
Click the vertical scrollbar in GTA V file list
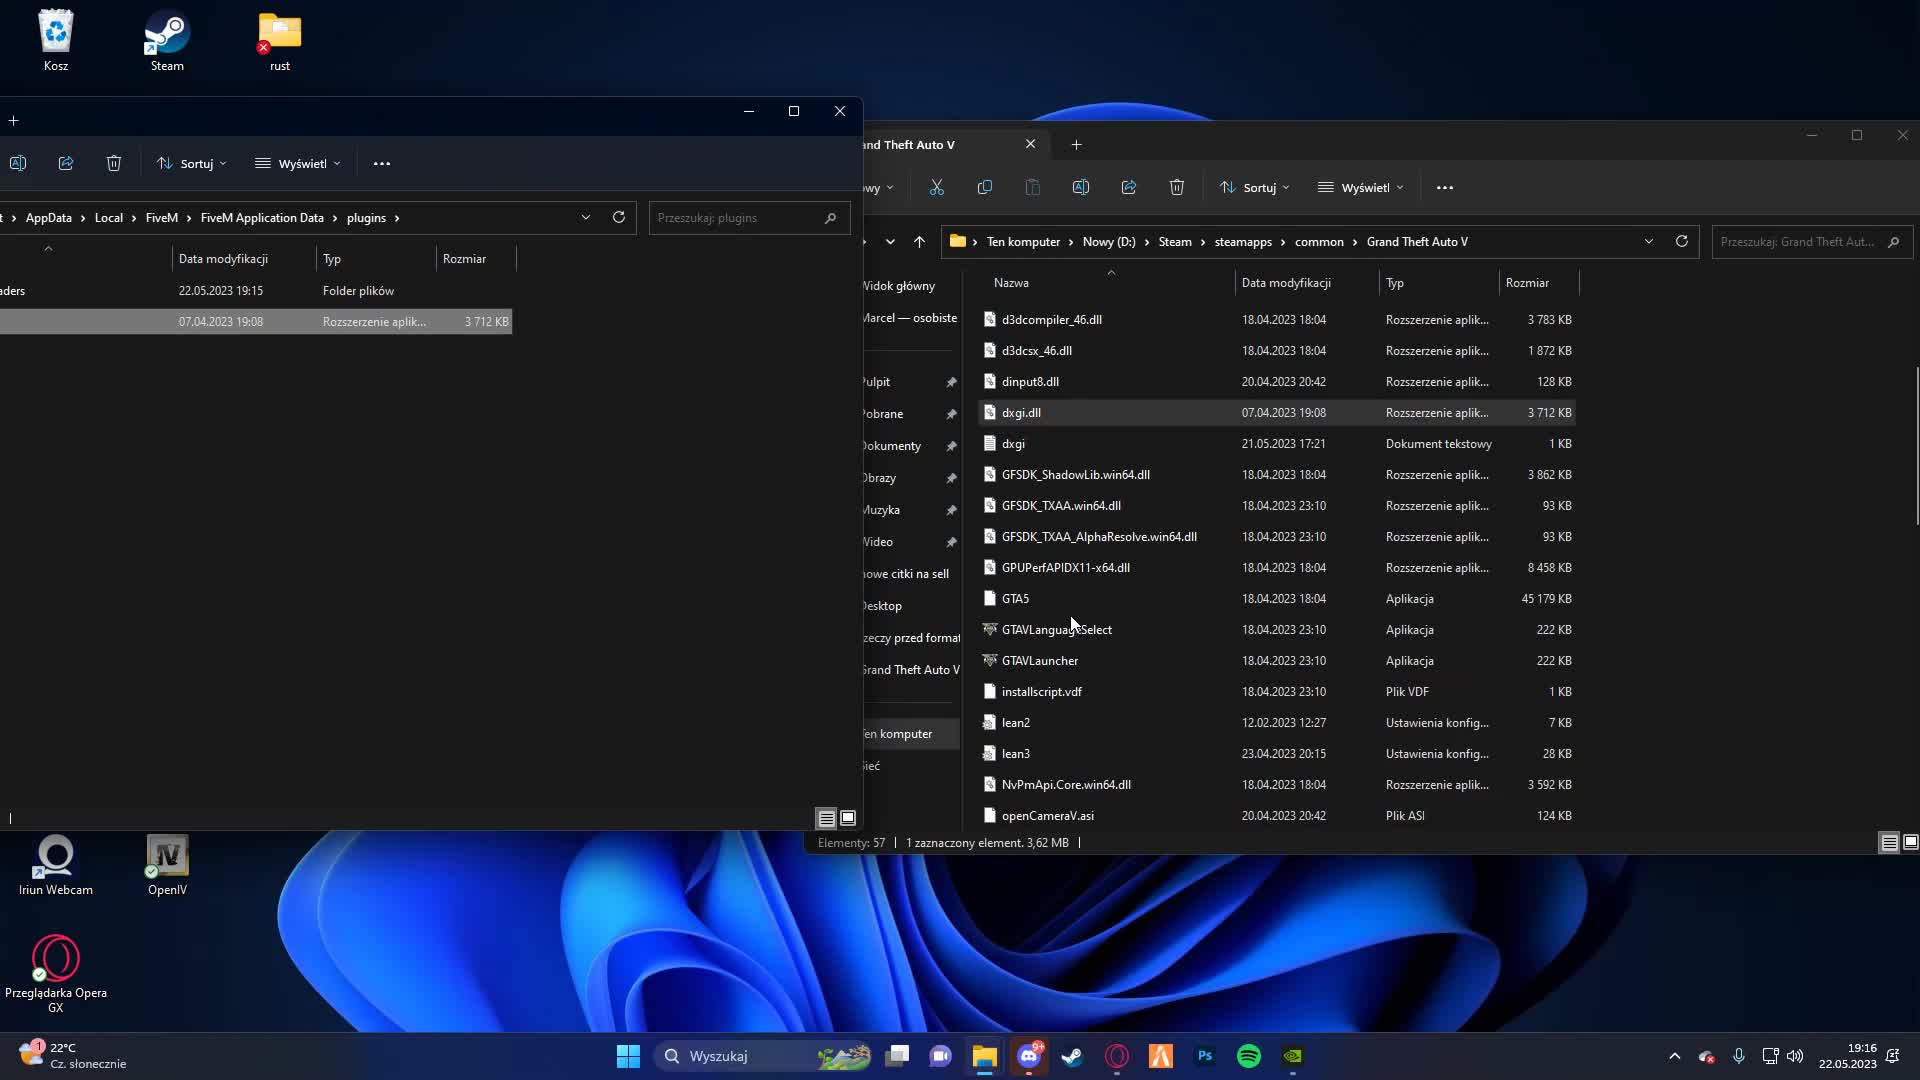[1916, 445]
